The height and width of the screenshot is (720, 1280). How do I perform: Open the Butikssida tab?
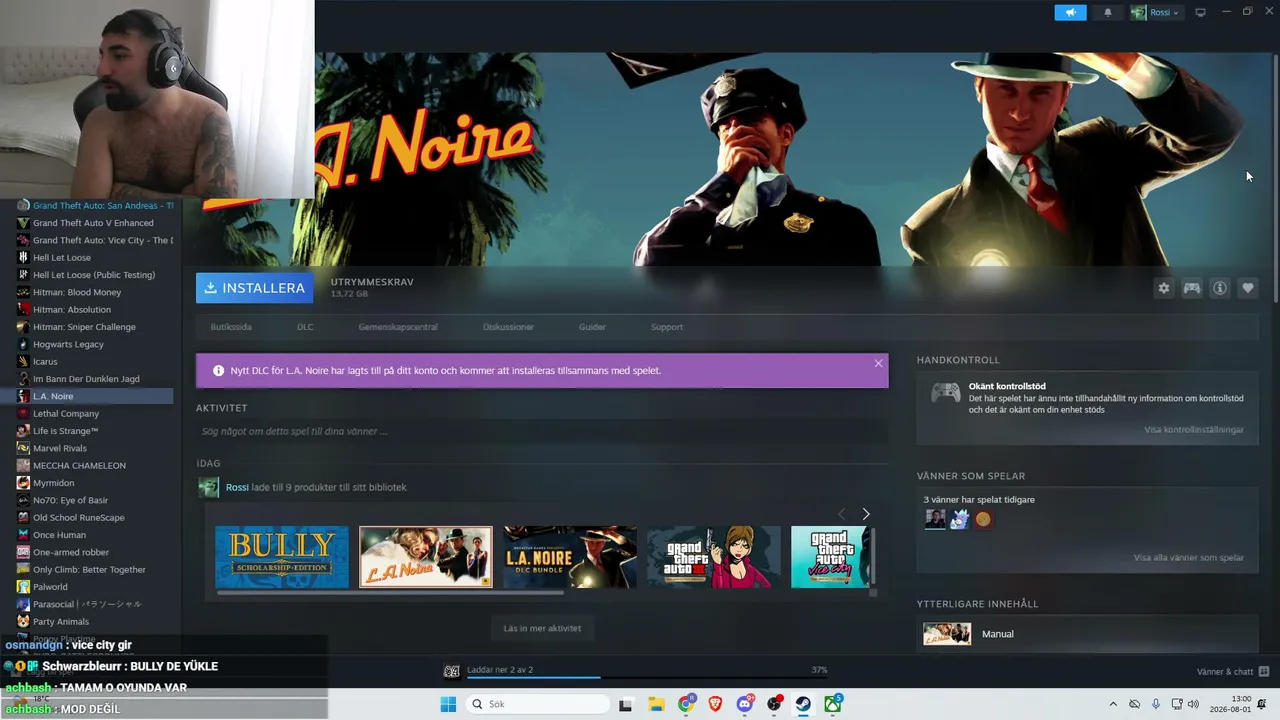tap(231, 327)
